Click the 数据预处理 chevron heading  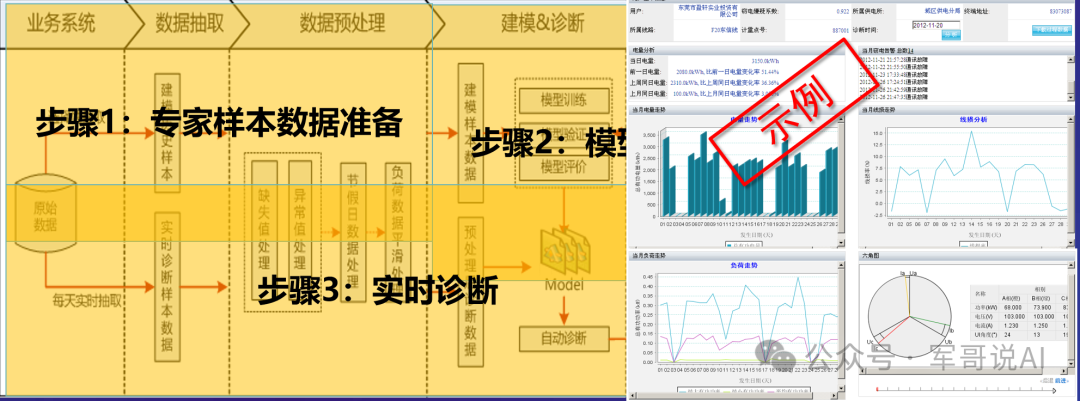coord(342,23)
